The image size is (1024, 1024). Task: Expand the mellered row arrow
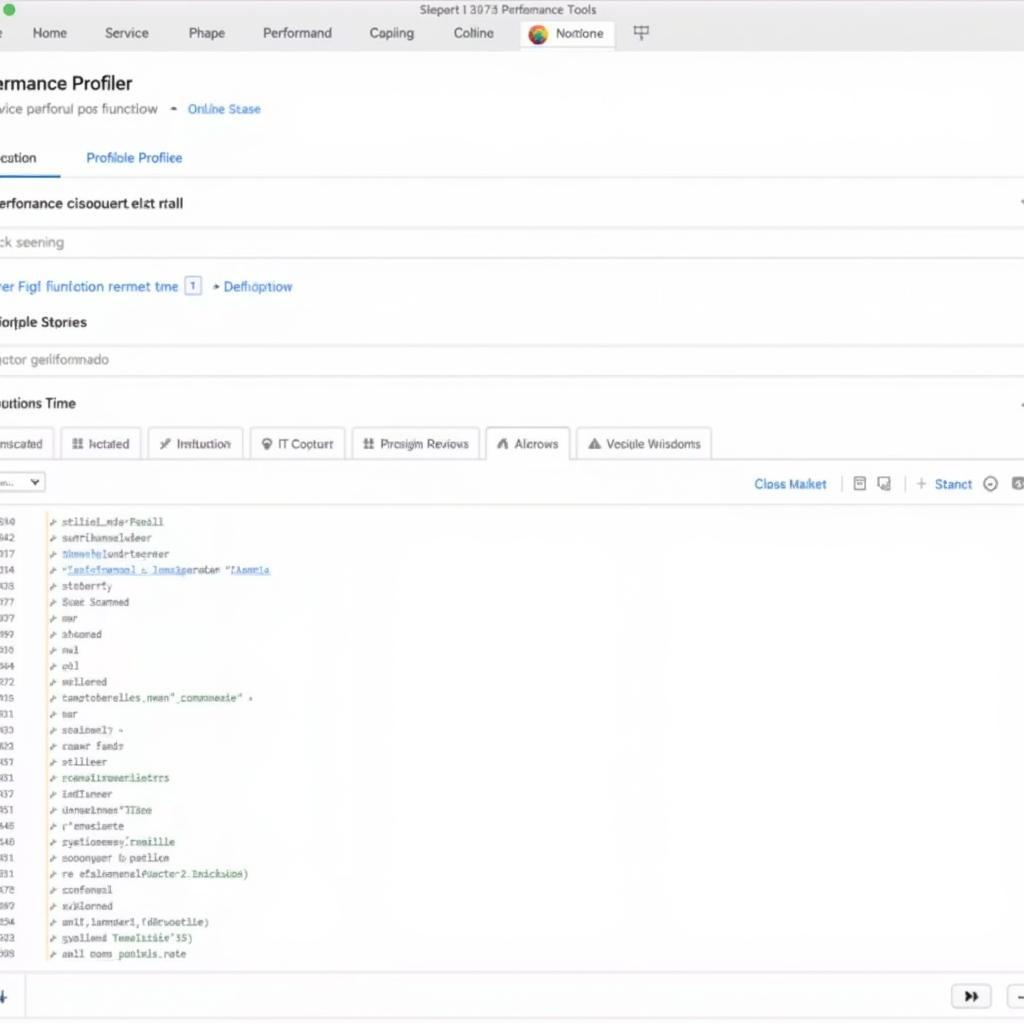(53, 682)
